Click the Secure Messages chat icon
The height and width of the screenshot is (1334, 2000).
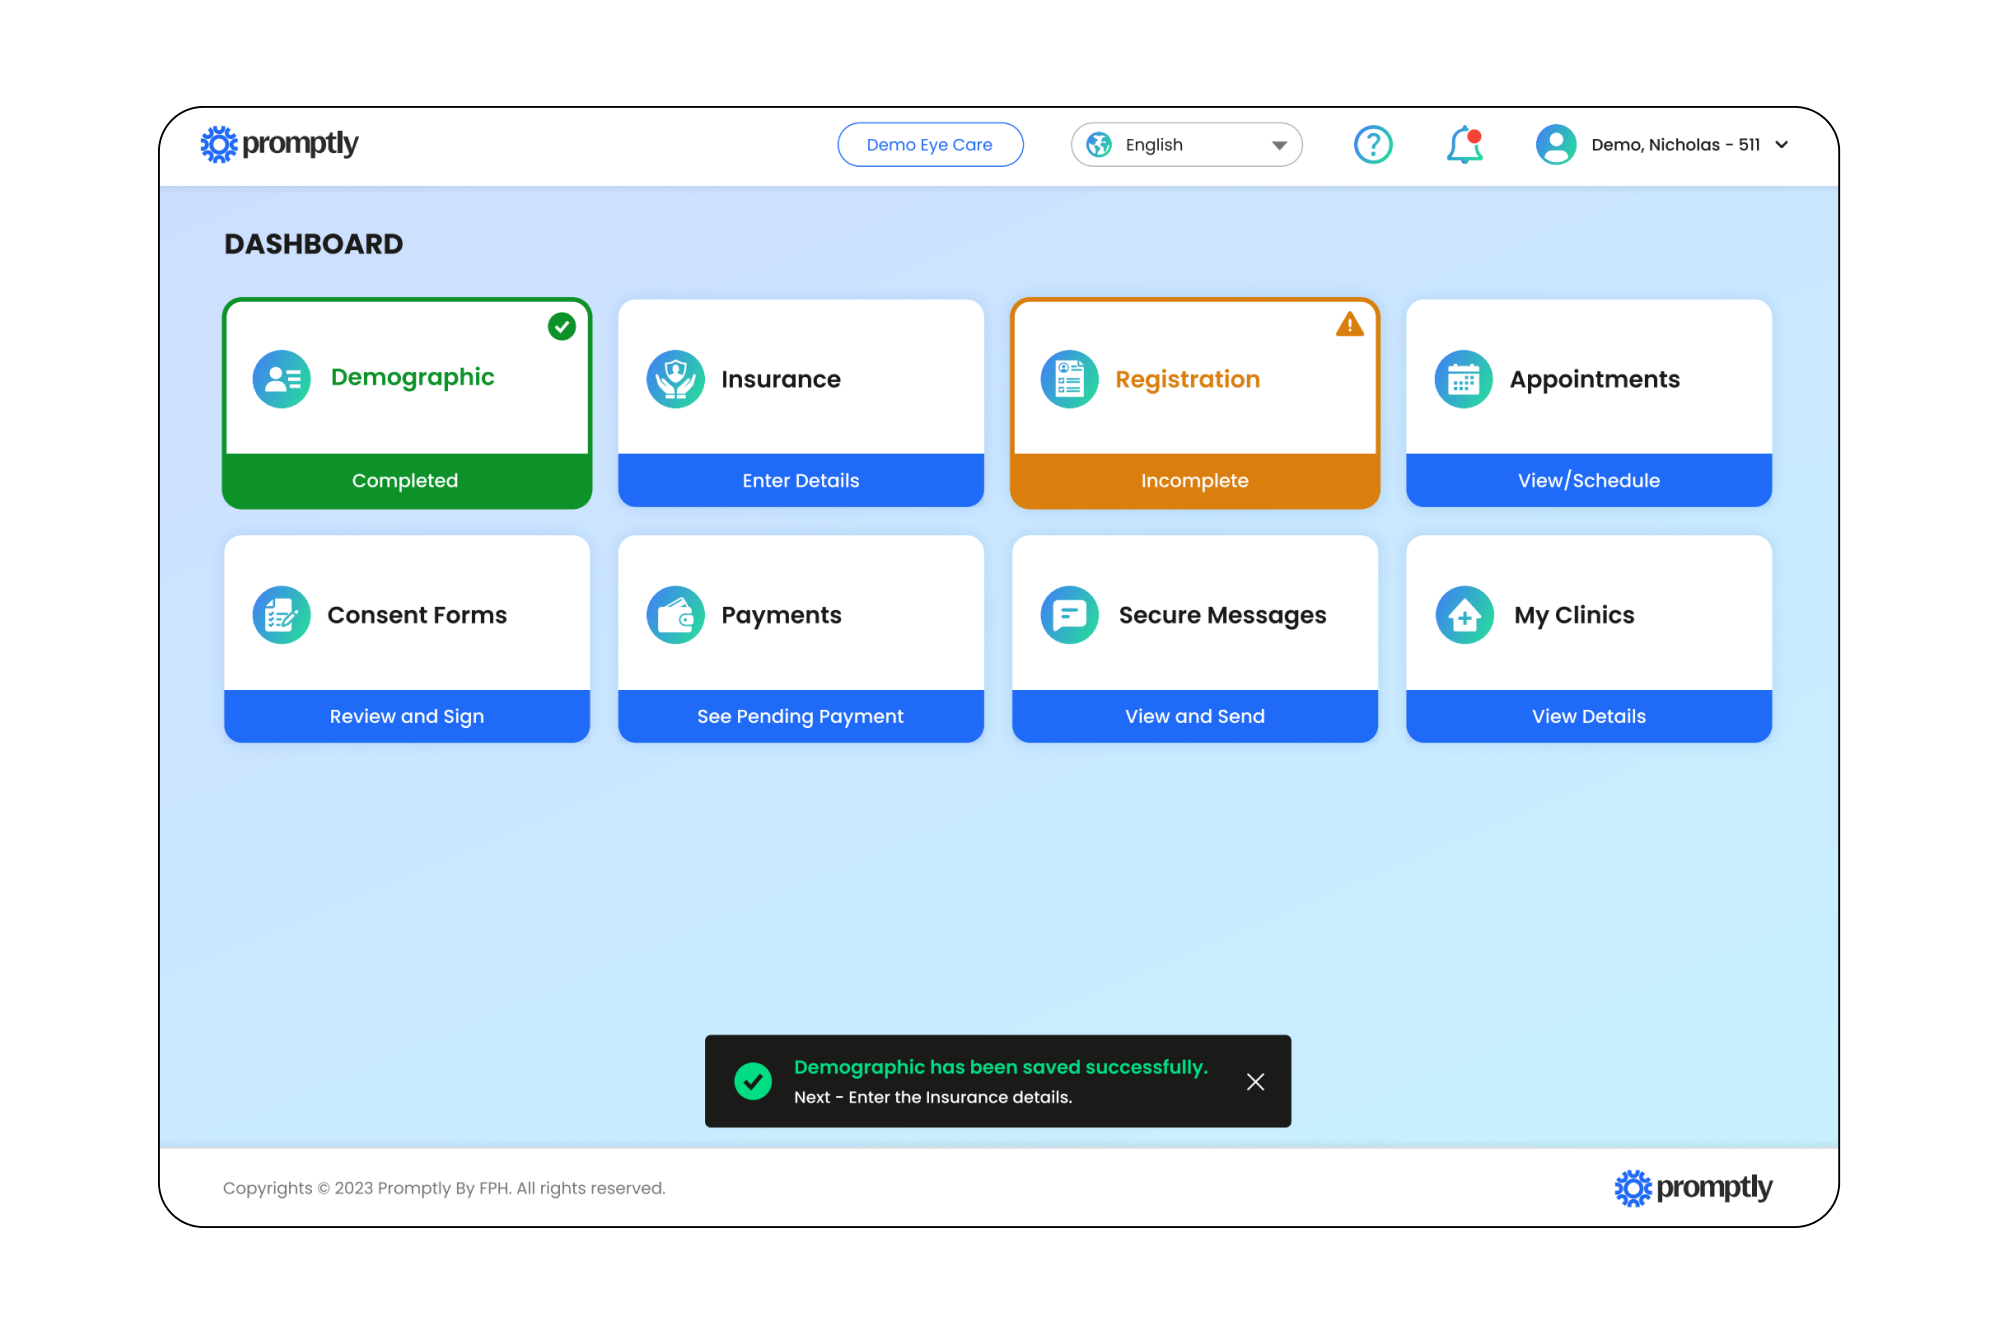[x=1069, y=615]
